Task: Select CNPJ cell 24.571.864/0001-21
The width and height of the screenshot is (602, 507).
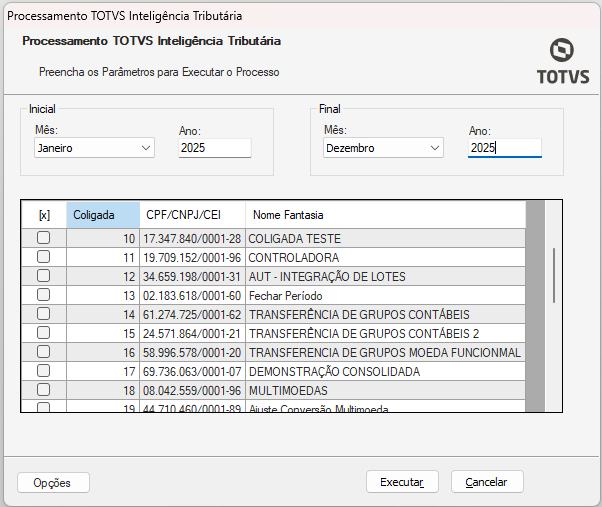Action: coord(192,334)
